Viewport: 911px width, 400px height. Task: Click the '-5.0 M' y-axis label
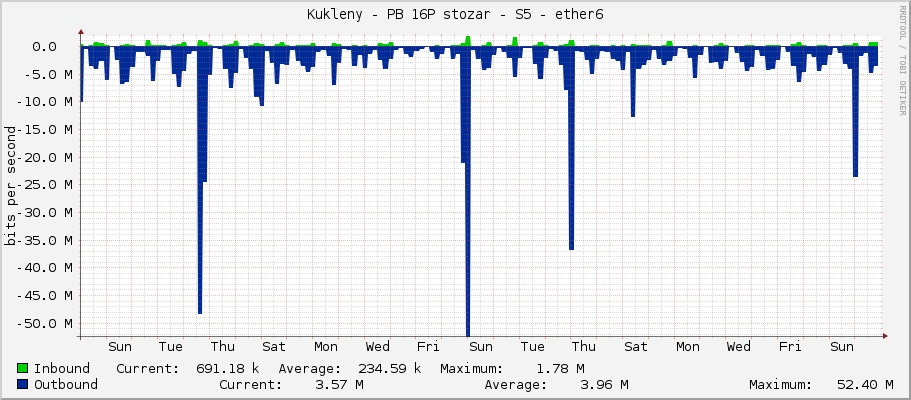click(48, 74)
